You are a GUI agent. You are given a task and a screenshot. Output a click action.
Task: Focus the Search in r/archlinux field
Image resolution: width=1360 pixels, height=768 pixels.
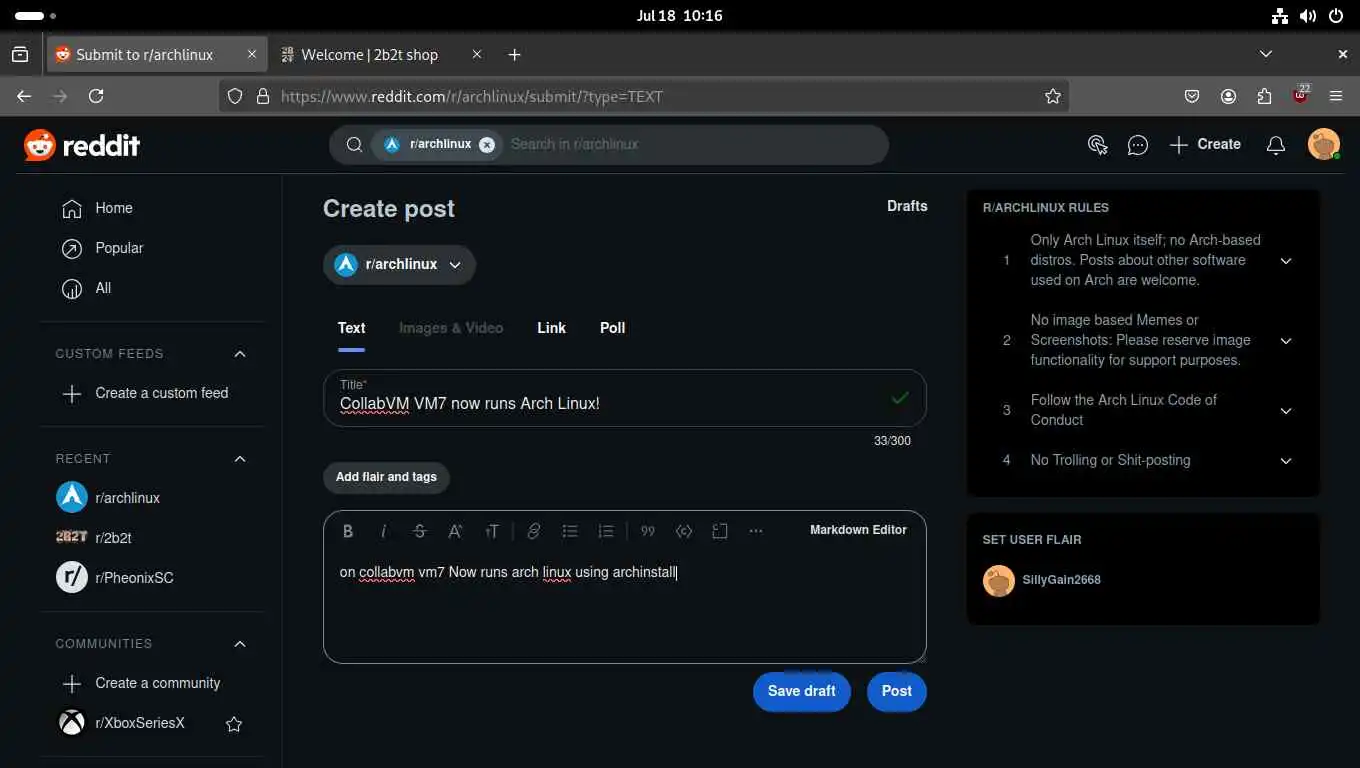click(x=690, y=144)
